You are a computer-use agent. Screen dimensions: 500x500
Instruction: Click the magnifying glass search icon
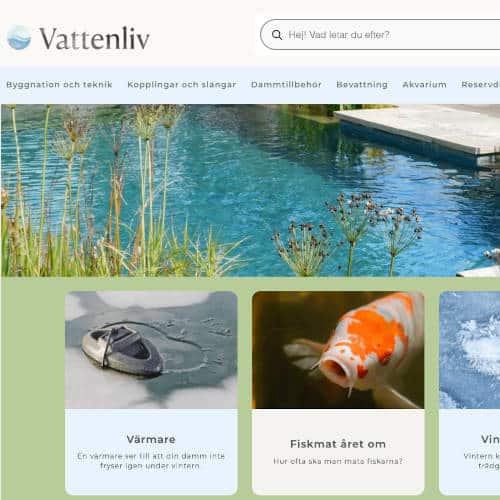pos(277,35)
